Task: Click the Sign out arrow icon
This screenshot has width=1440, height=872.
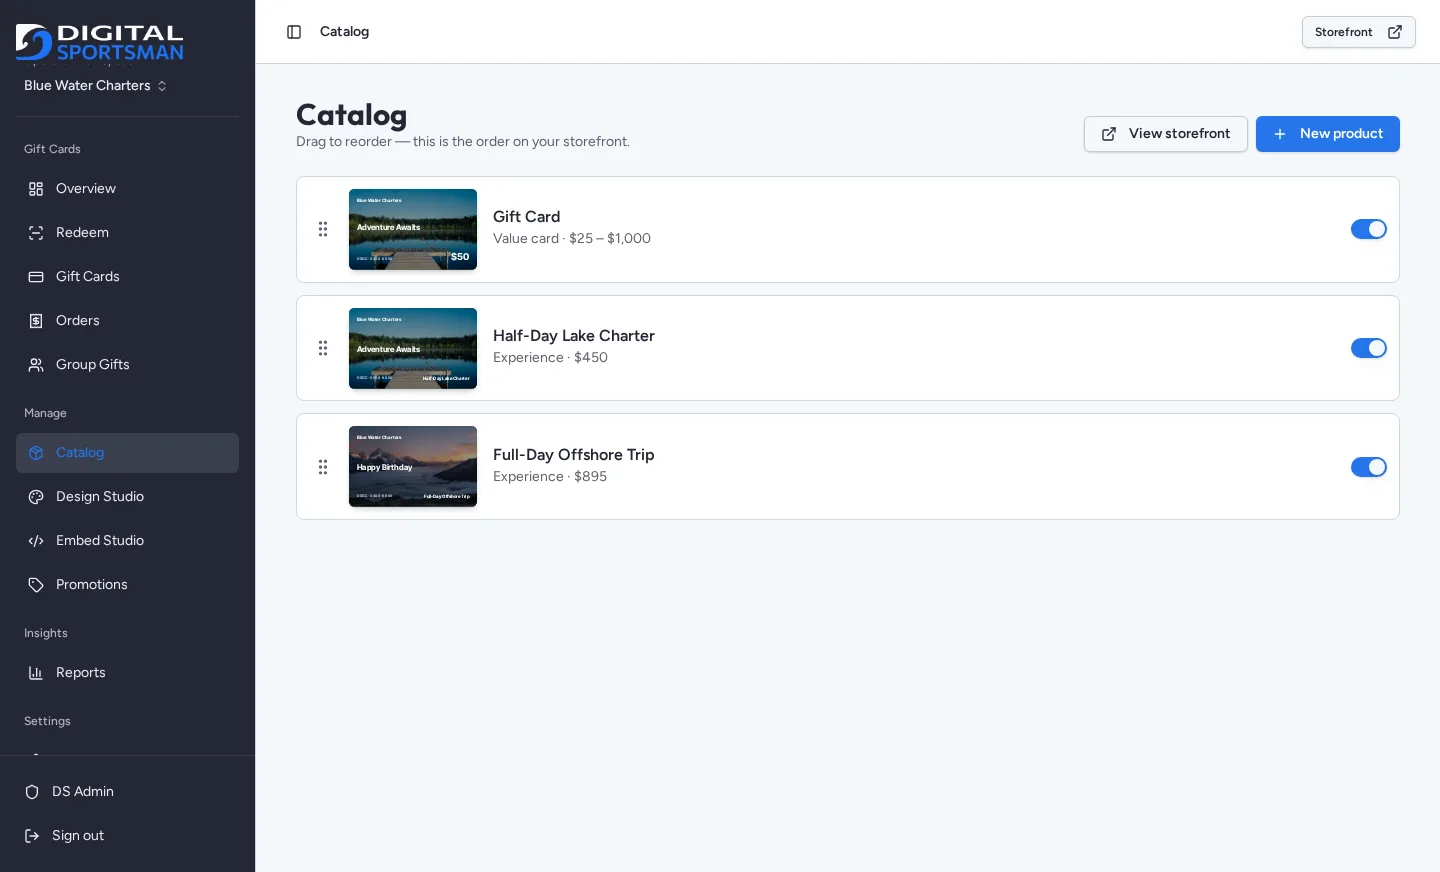Action: [x=32, y=836]
